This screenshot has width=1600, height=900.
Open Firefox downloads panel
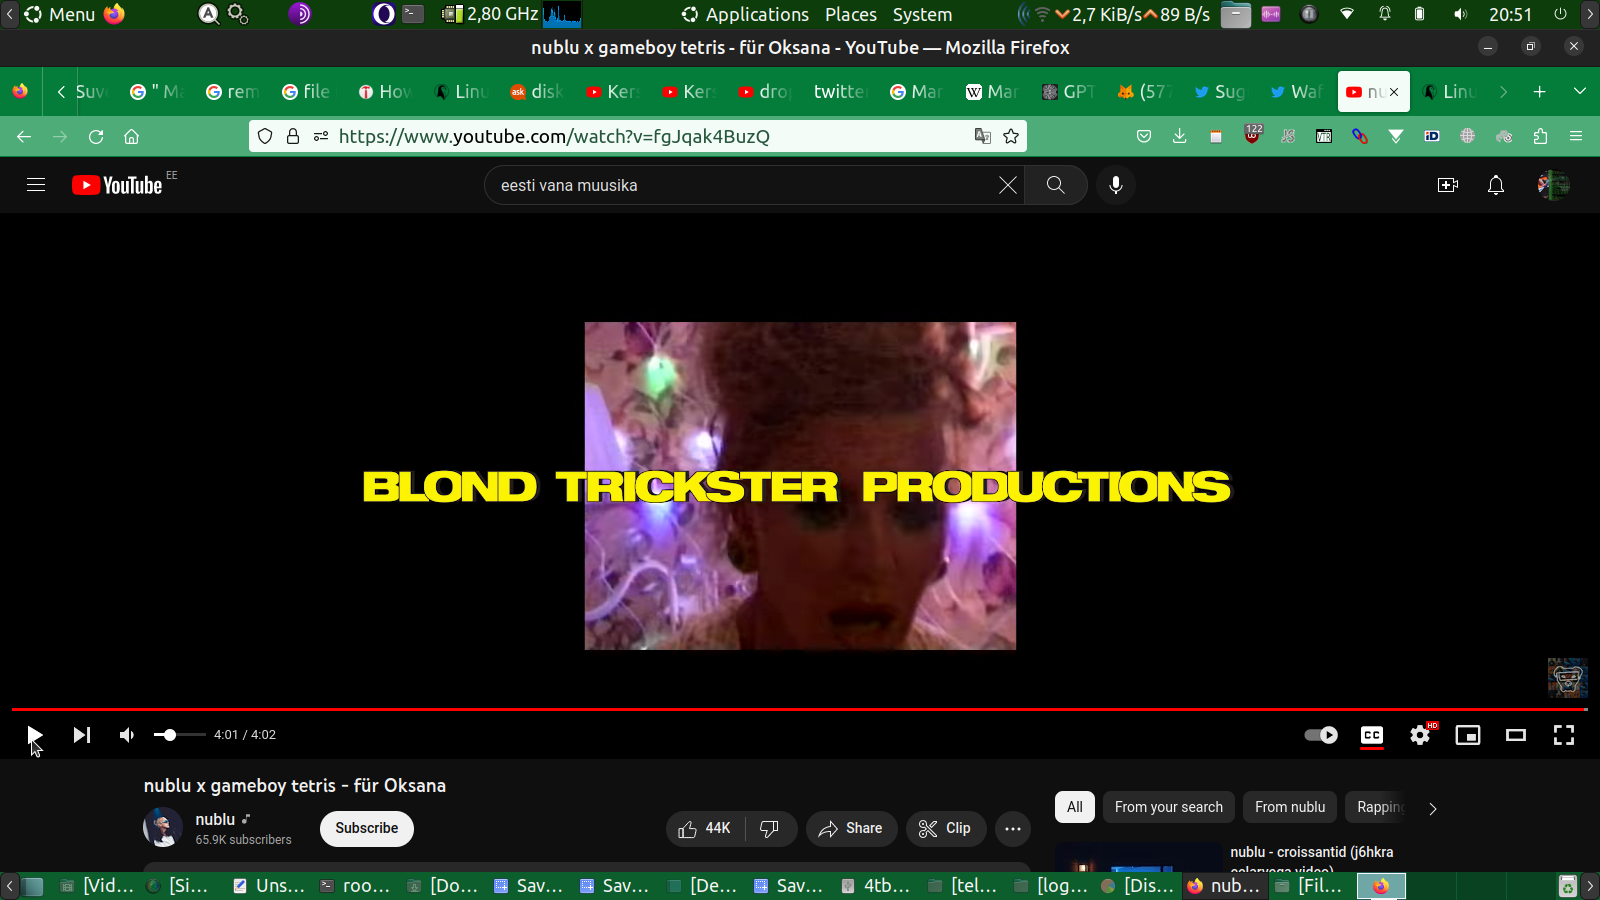[x=1180, y=136]
